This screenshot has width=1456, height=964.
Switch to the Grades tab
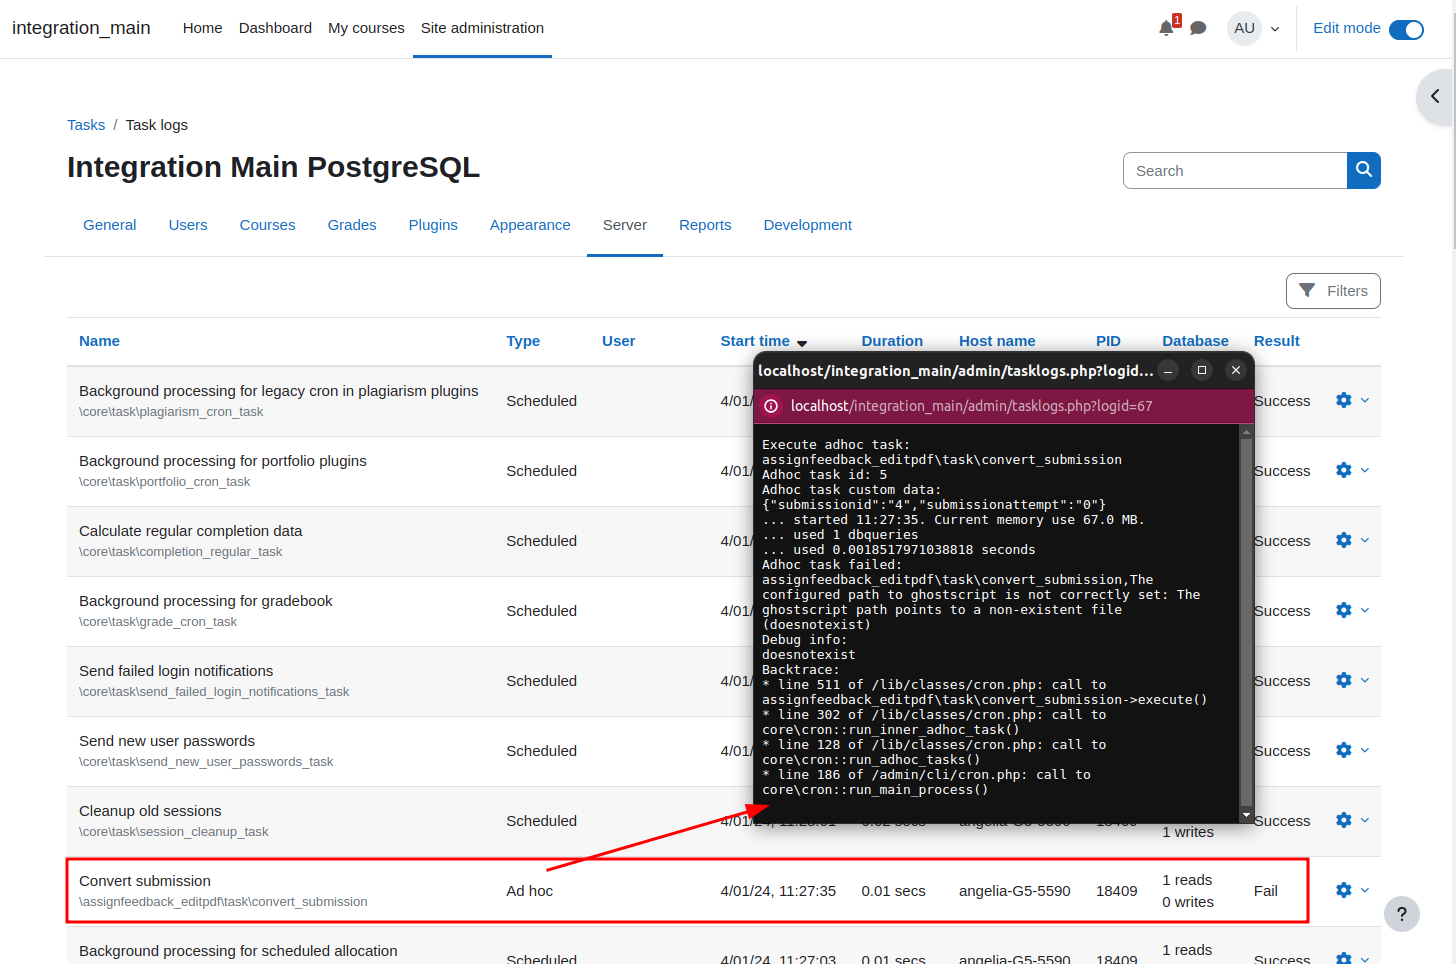pos(352,225)
